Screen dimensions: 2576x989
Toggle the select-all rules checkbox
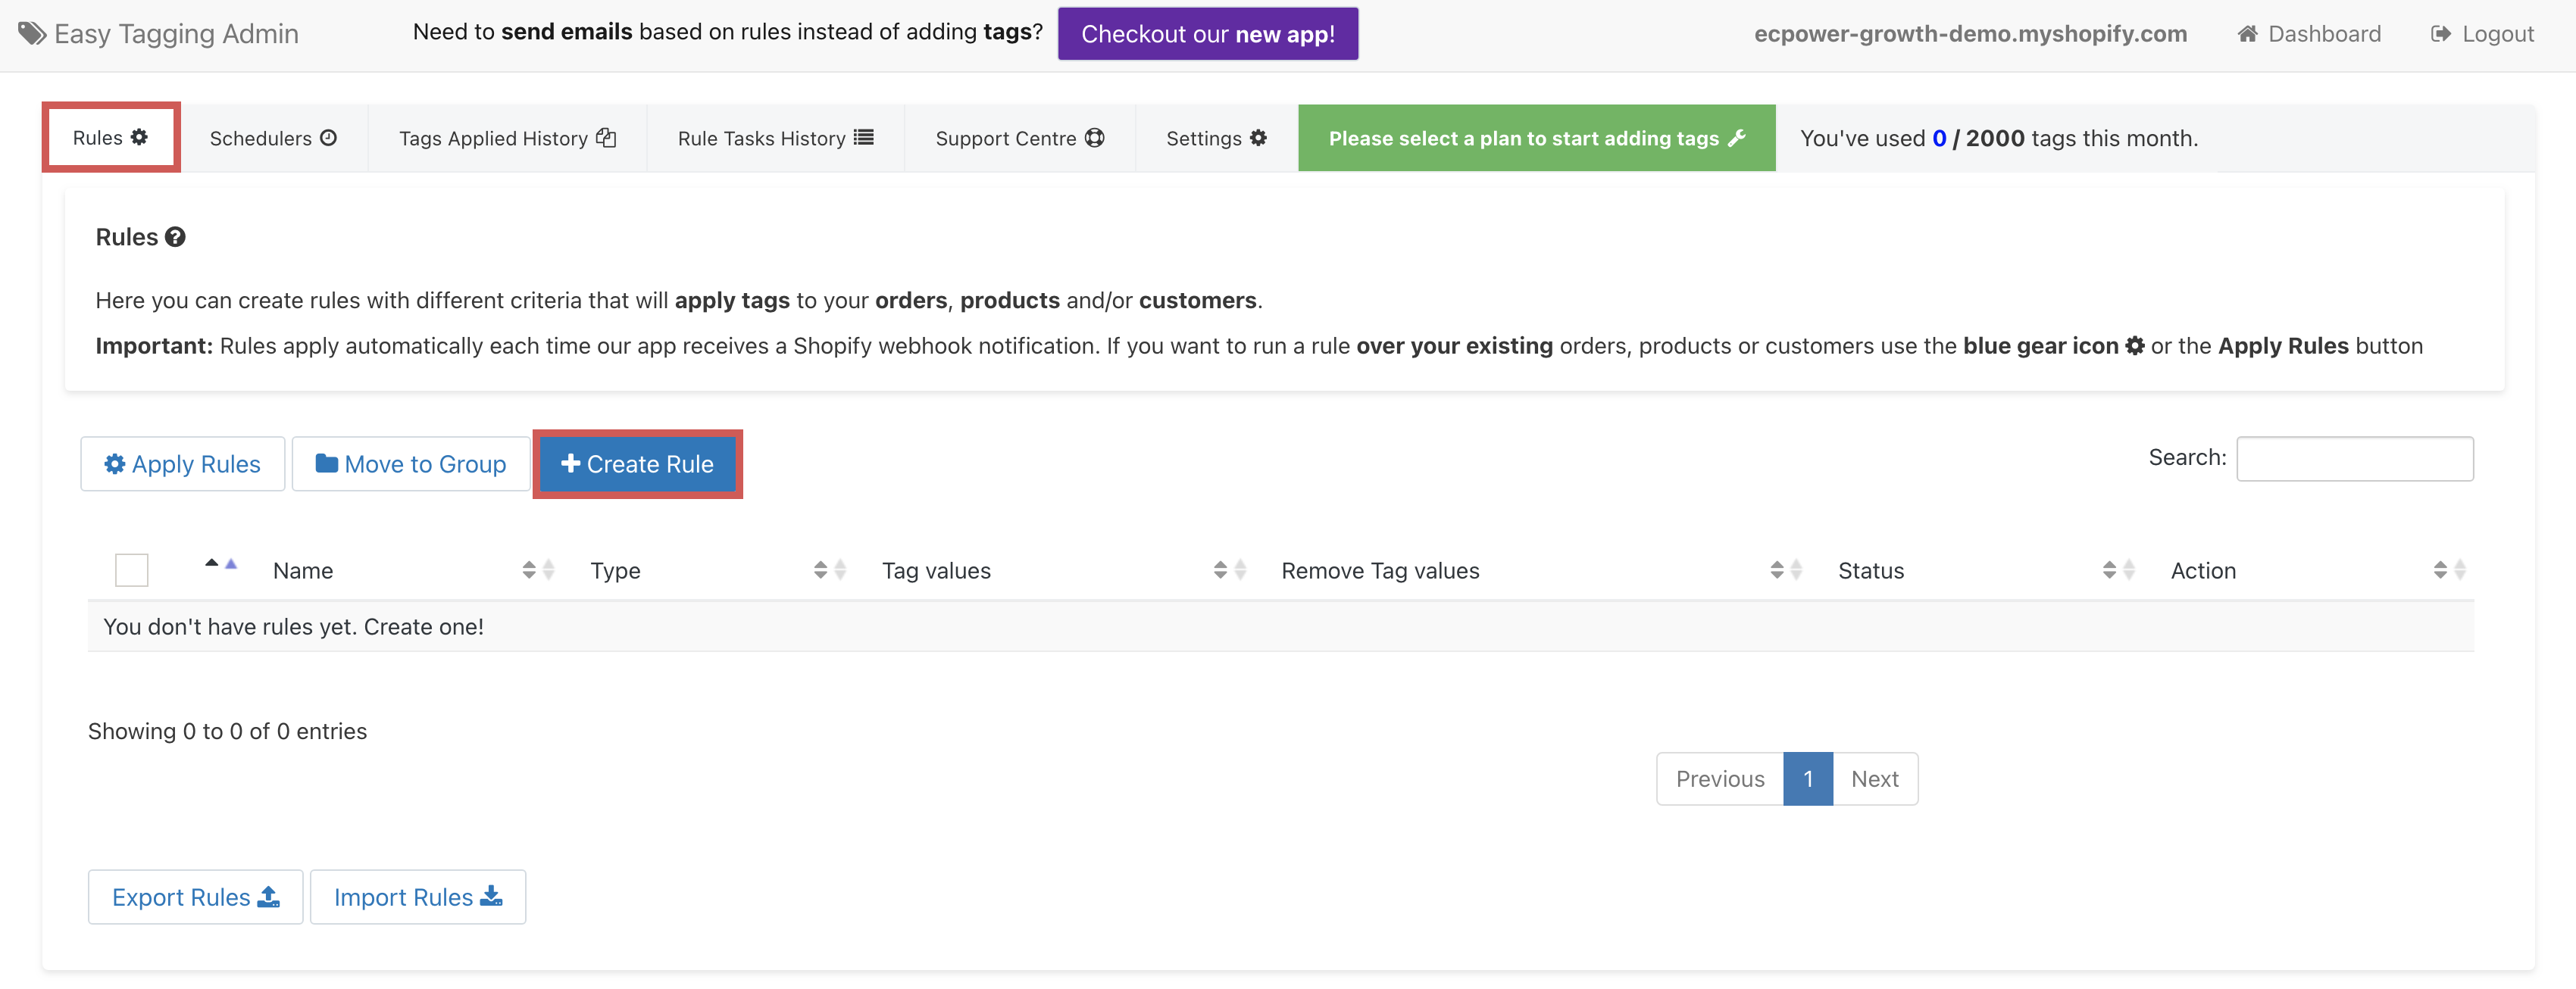tap(131, 570)
